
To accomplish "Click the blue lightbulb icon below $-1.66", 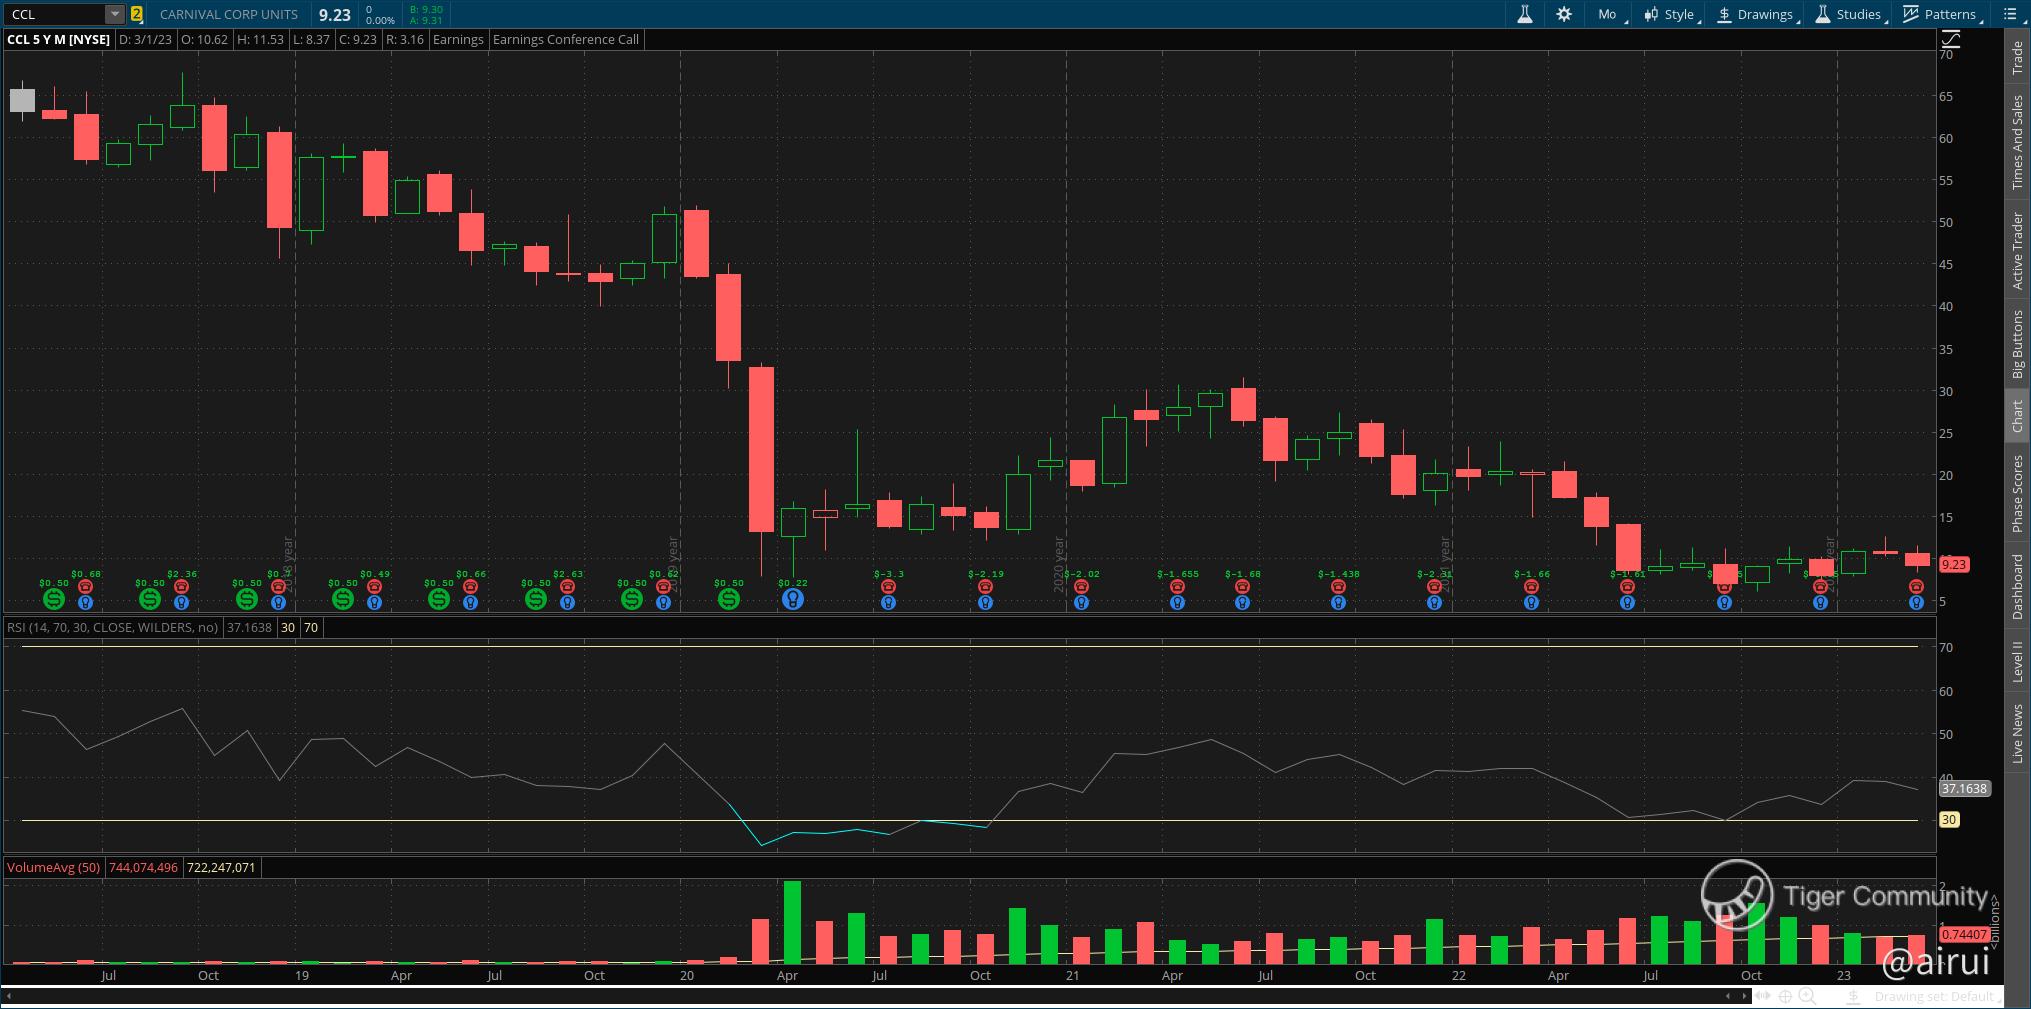I will point(1531,603).
